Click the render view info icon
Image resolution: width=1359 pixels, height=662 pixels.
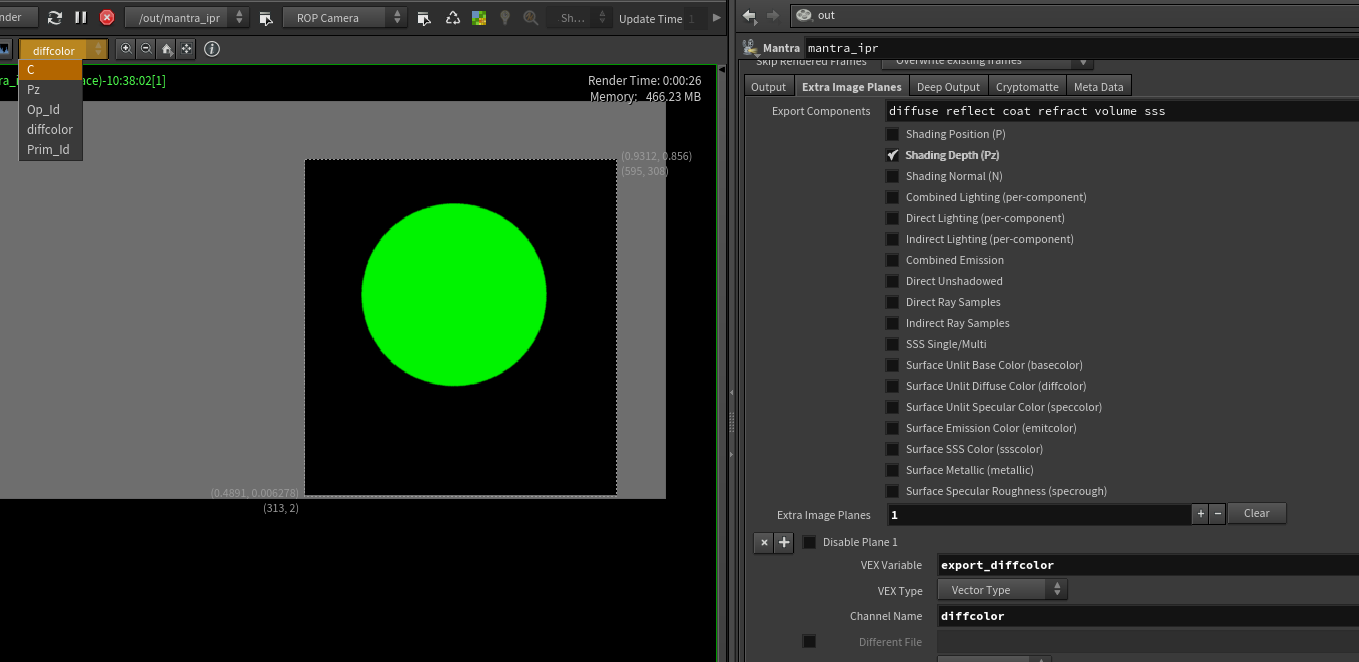coord(212,49)
